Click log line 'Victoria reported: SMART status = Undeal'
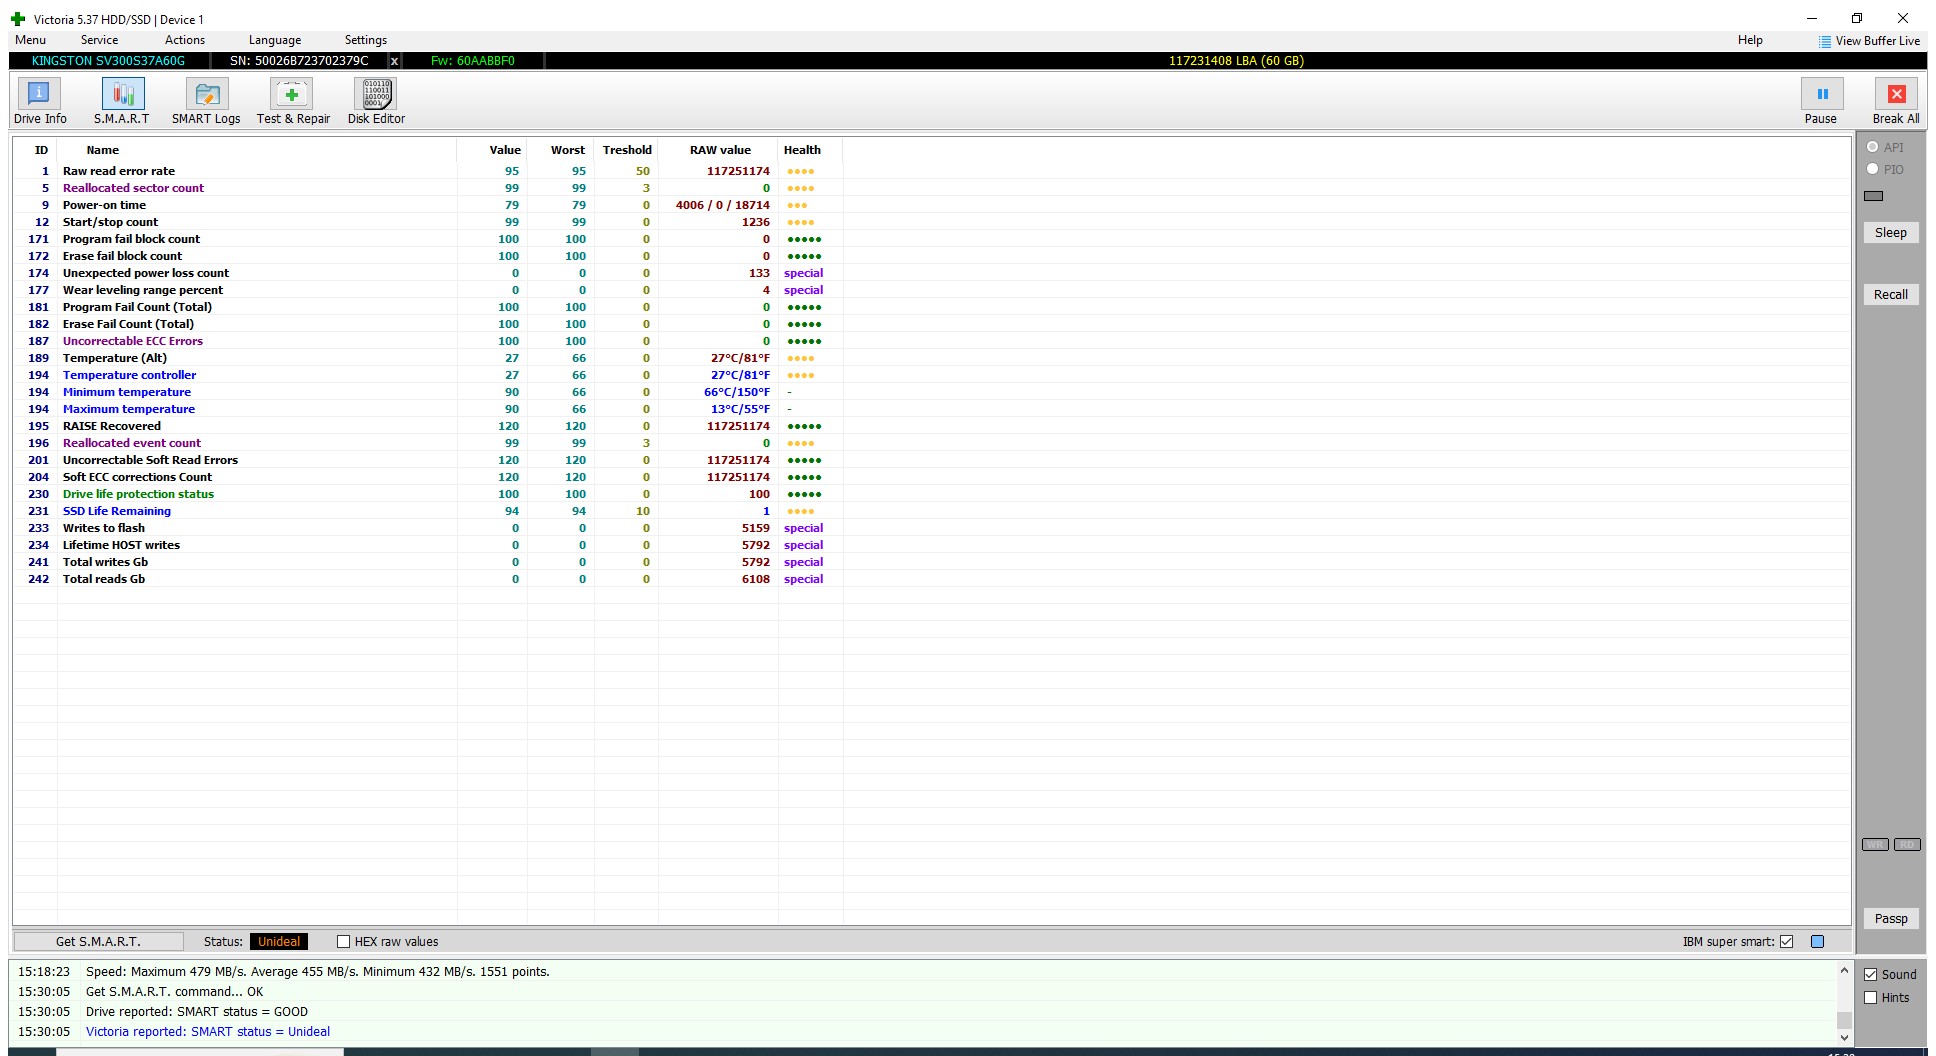1936x1056 pixels. tap(207, 1032)
